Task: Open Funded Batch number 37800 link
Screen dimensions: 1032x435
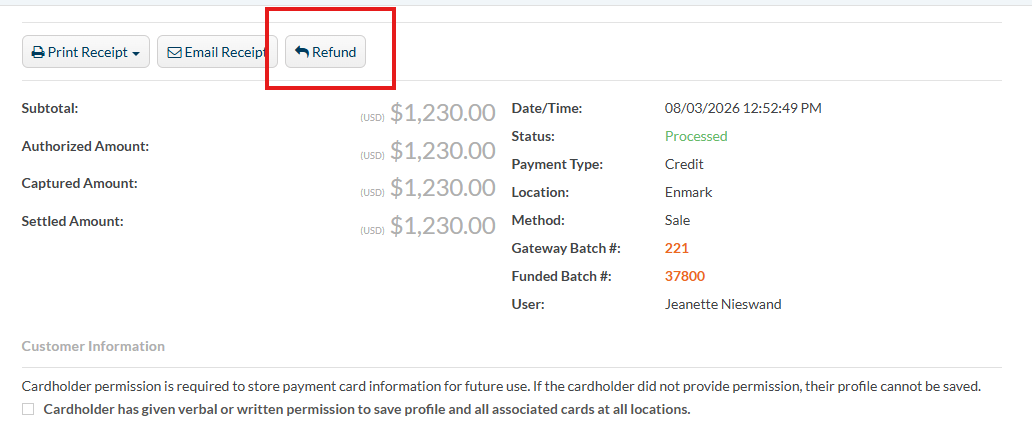Action: (684, 276)
